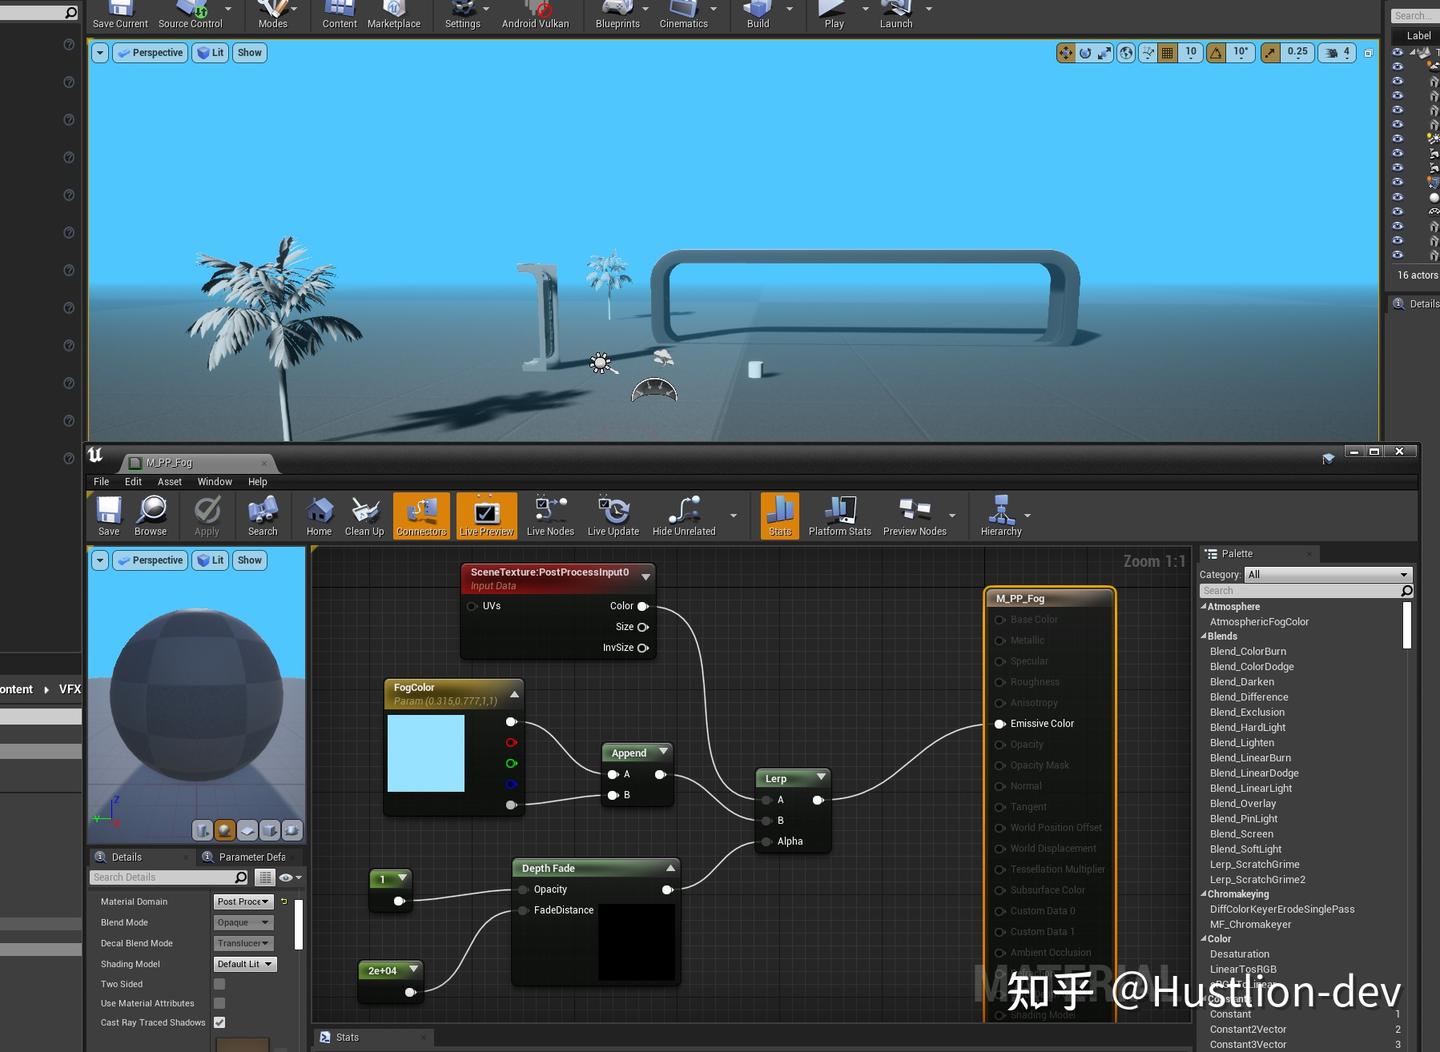Open the Category dropdown in Palette
This screenshot has width=1440, height=1052.
(x=1326, y=574)
